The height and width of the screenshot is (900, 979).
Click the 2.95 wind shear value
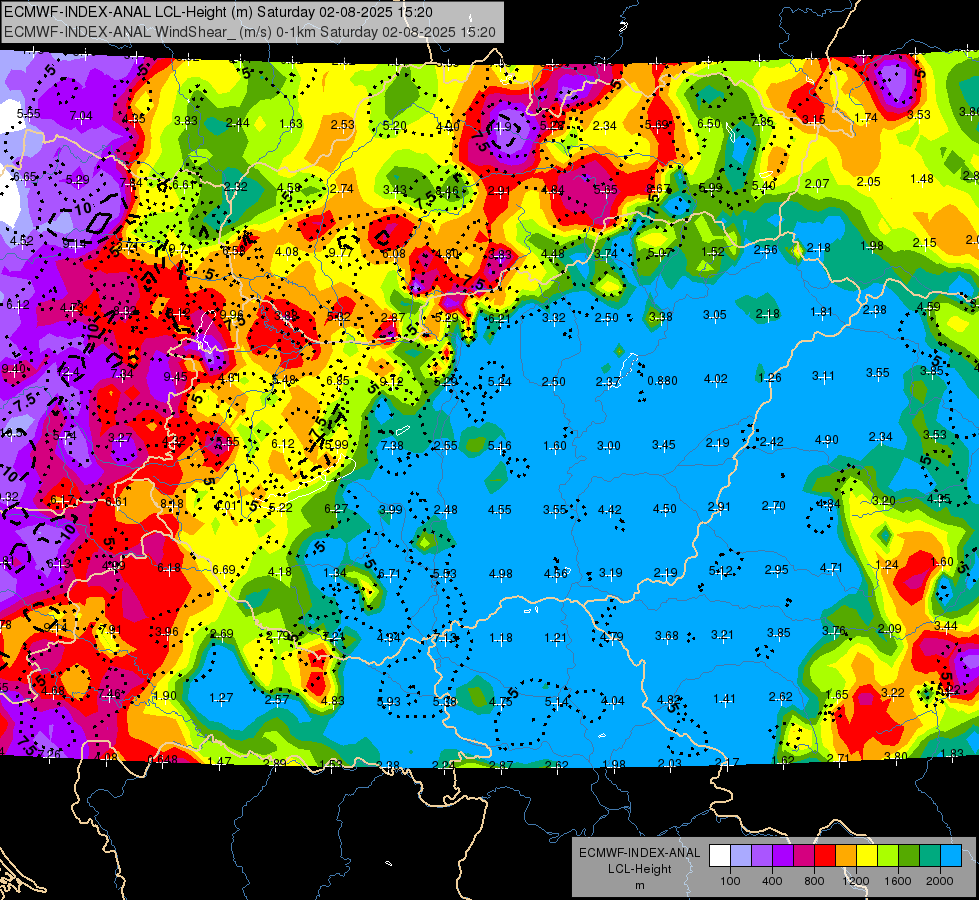[776, 570]
